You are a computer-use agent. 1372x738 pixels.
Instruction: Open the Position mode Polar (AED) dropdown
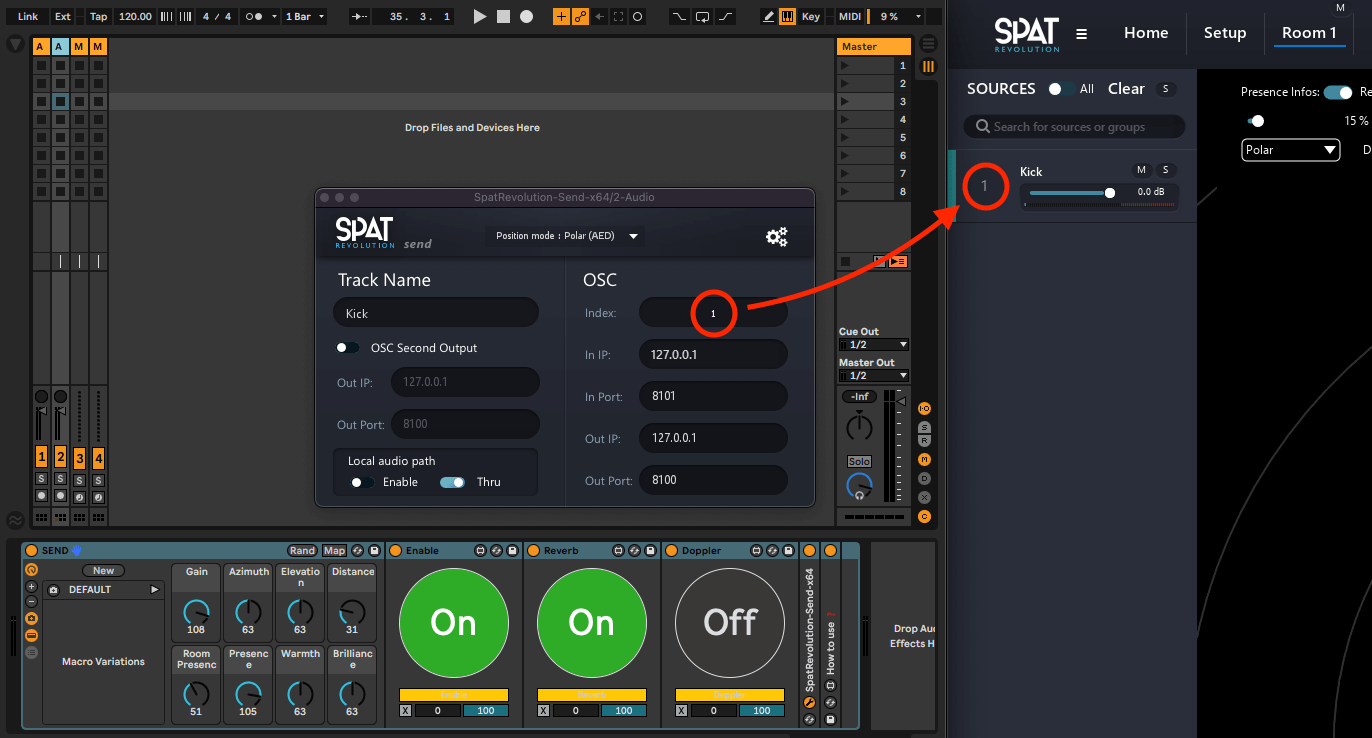click(566, 236)
